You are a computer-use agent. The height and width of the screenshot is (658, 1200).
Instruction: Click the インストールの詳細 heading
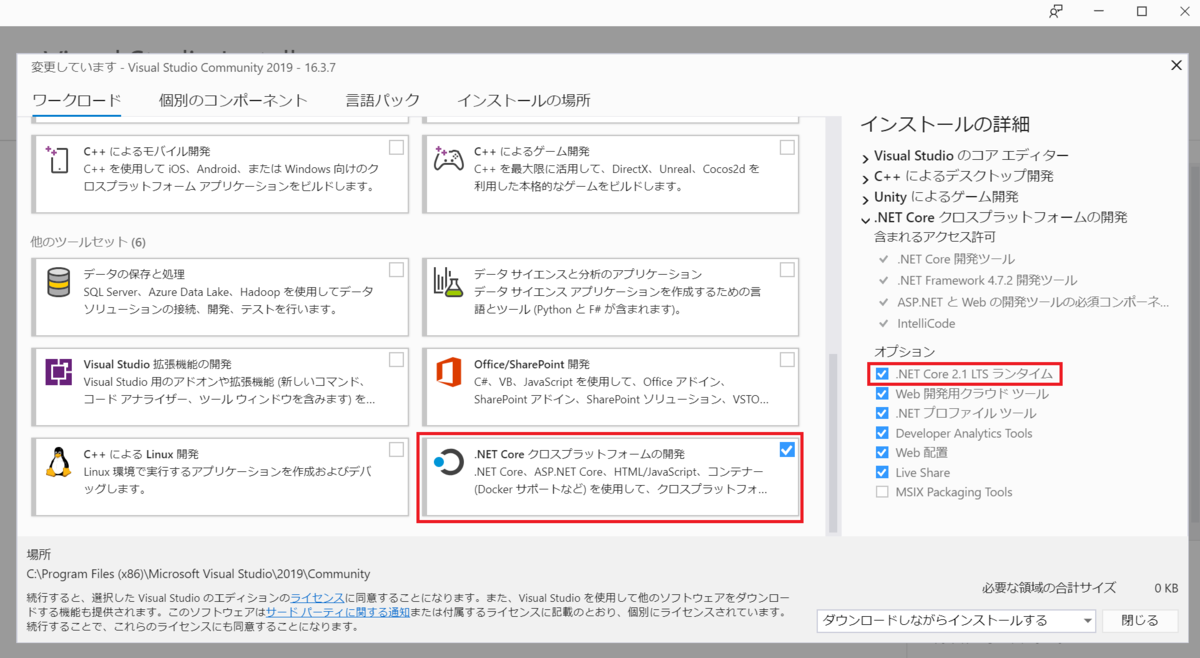click(x=945, y=124)
